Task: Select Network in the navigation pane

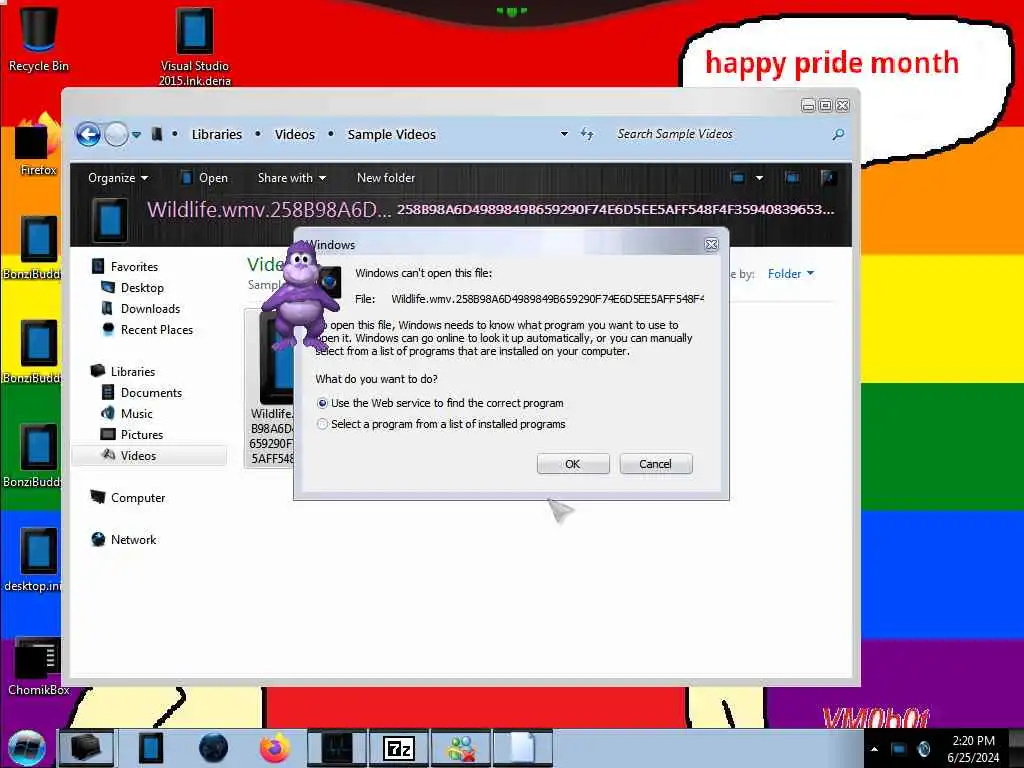Action: tap(133, 539)
